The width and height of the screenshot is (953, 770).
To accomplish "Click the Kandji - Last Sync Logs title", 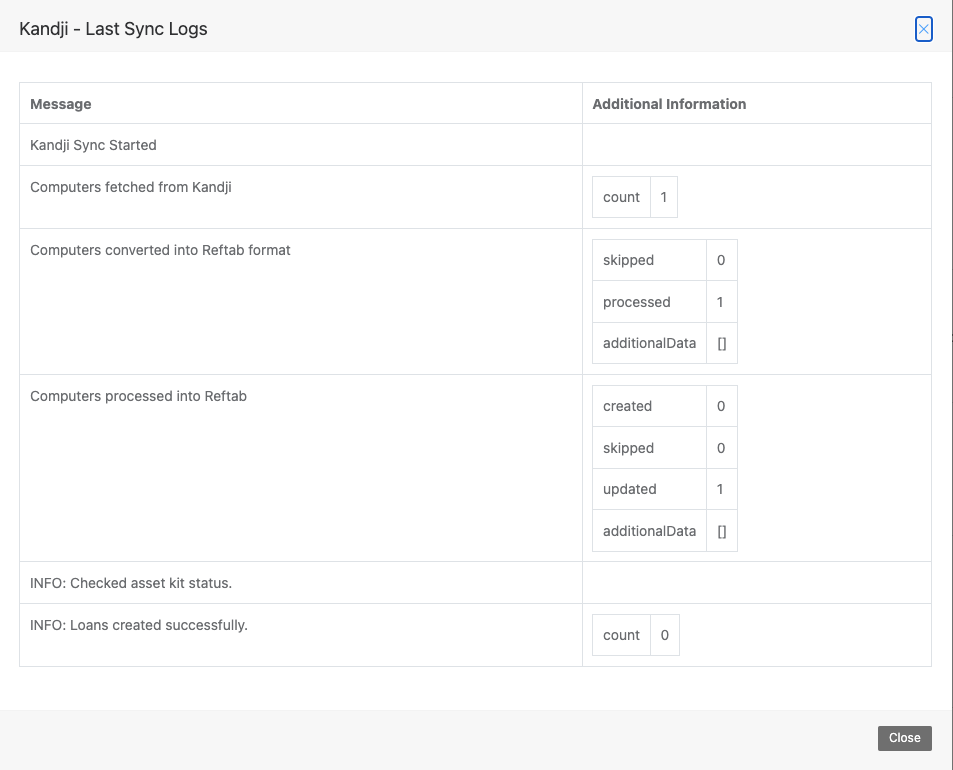I will click(110, 29).
